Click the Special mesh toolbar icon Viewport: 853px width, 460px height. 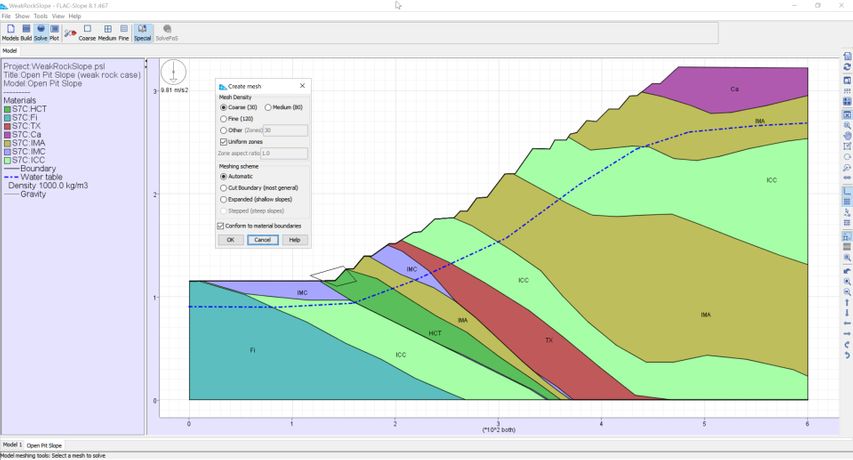pos(142,32)
